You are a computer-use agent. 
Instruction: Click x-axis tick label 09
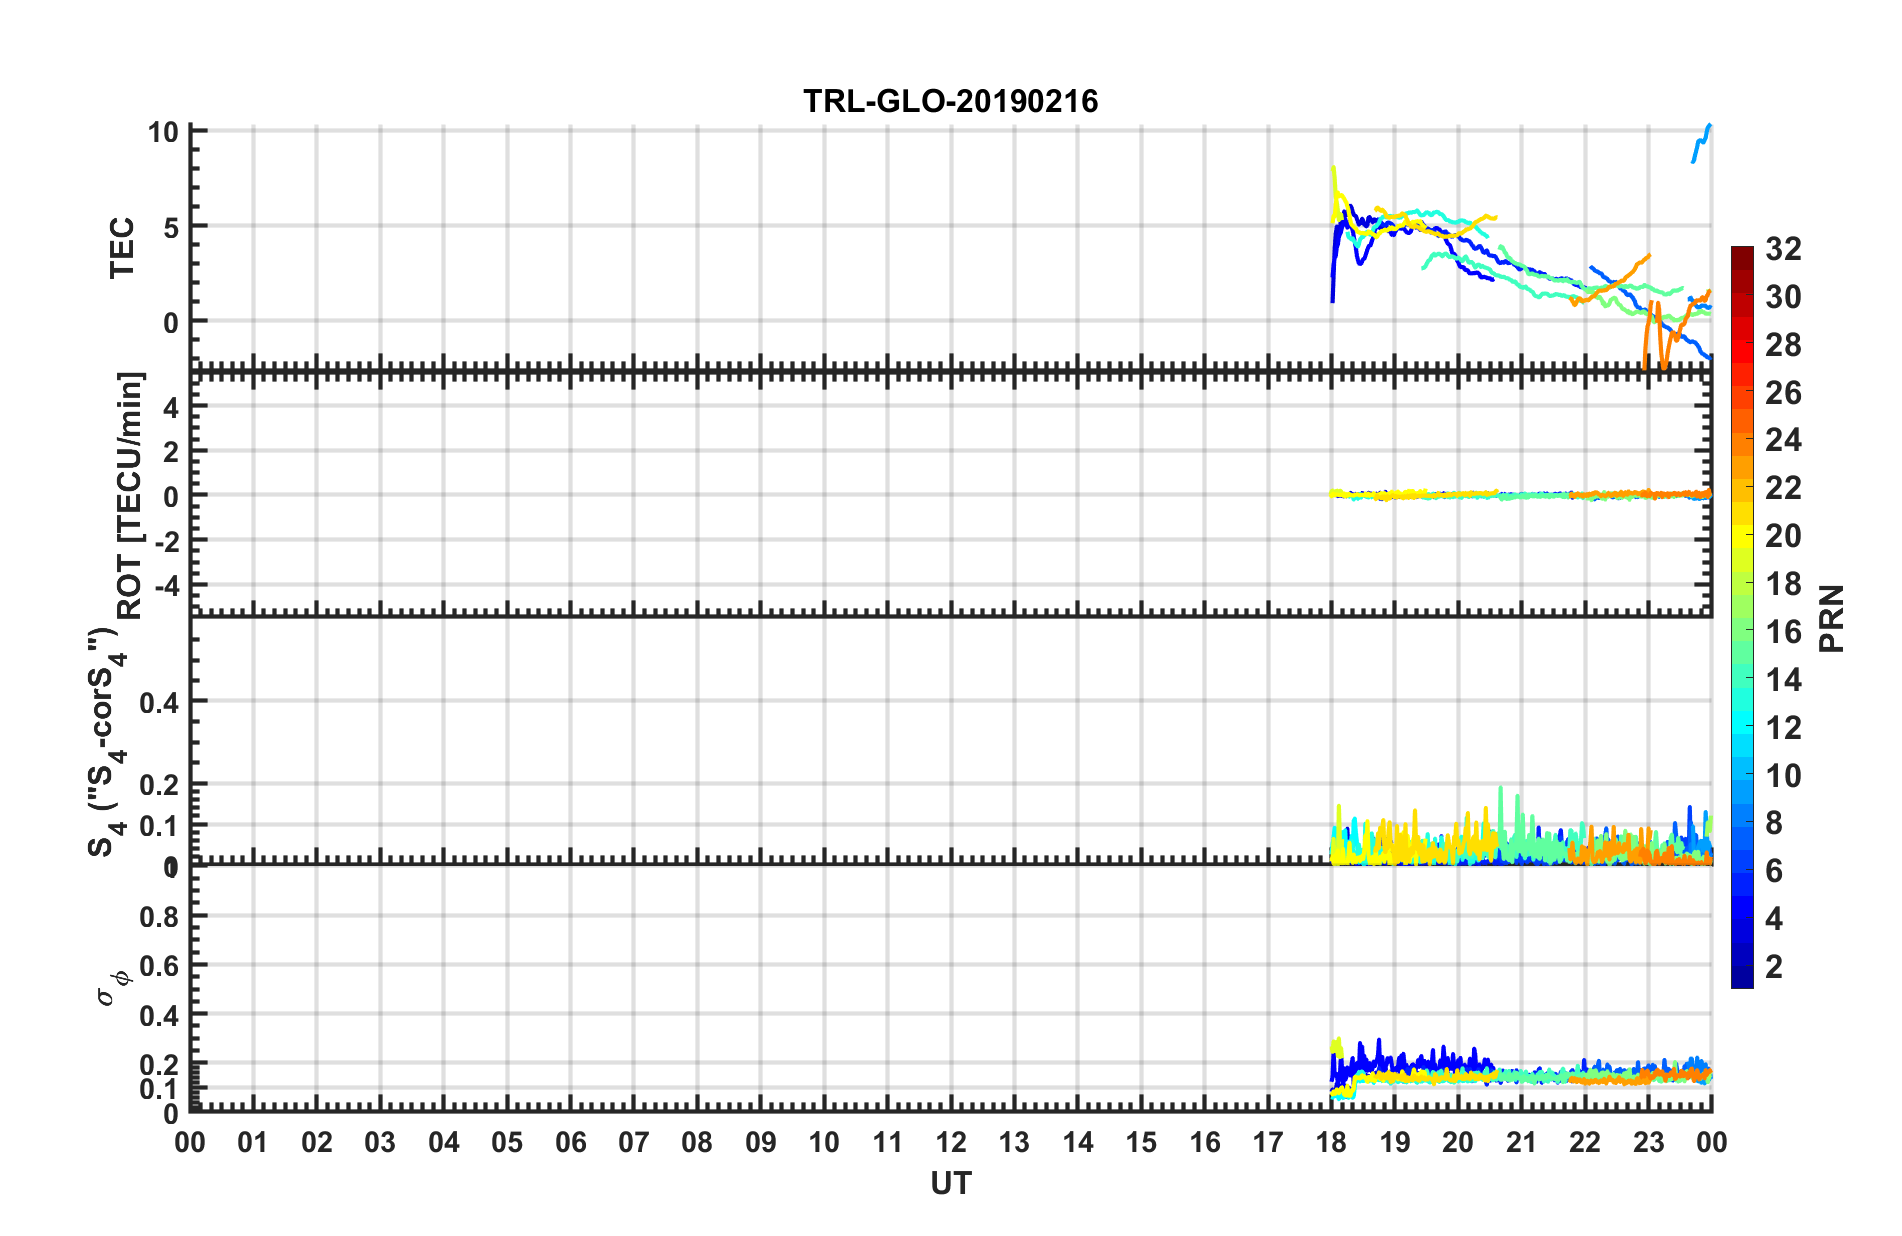point(760,1142)
